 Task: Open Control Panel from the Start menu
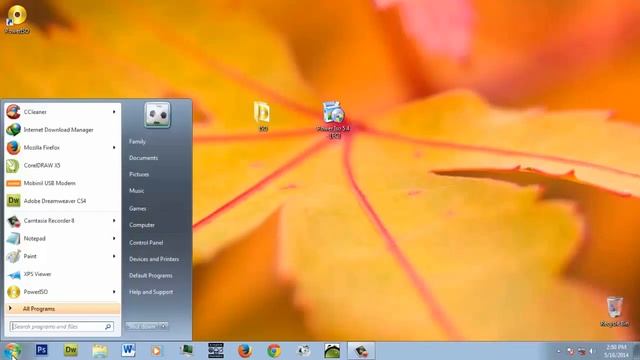point(146,243)
